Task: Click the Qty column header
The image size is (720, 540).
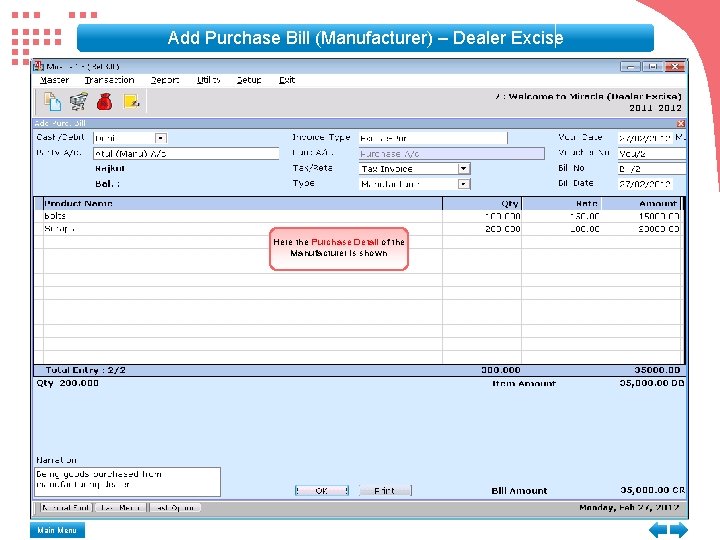Action: coord(482,203)
